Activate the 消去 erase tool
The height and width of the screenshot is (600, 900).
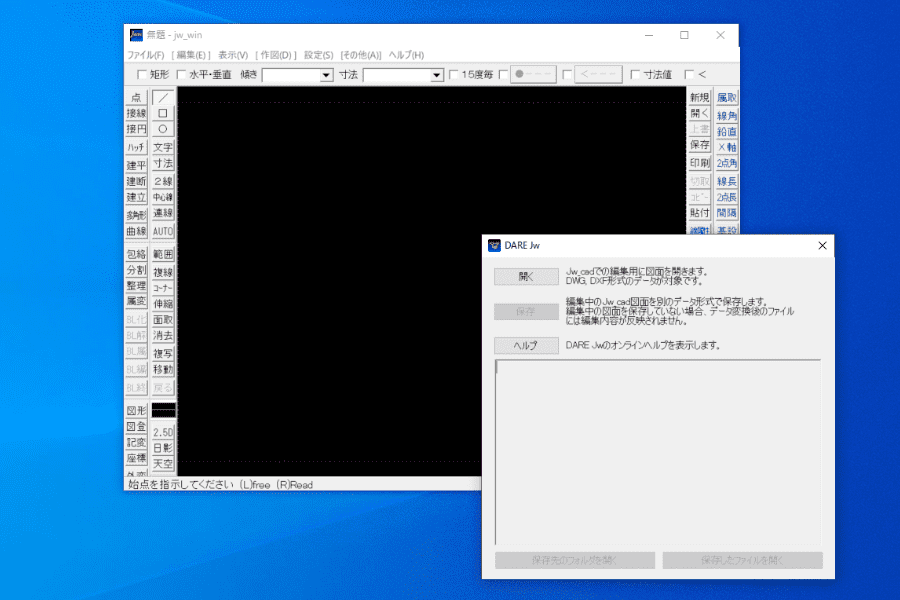163,335
